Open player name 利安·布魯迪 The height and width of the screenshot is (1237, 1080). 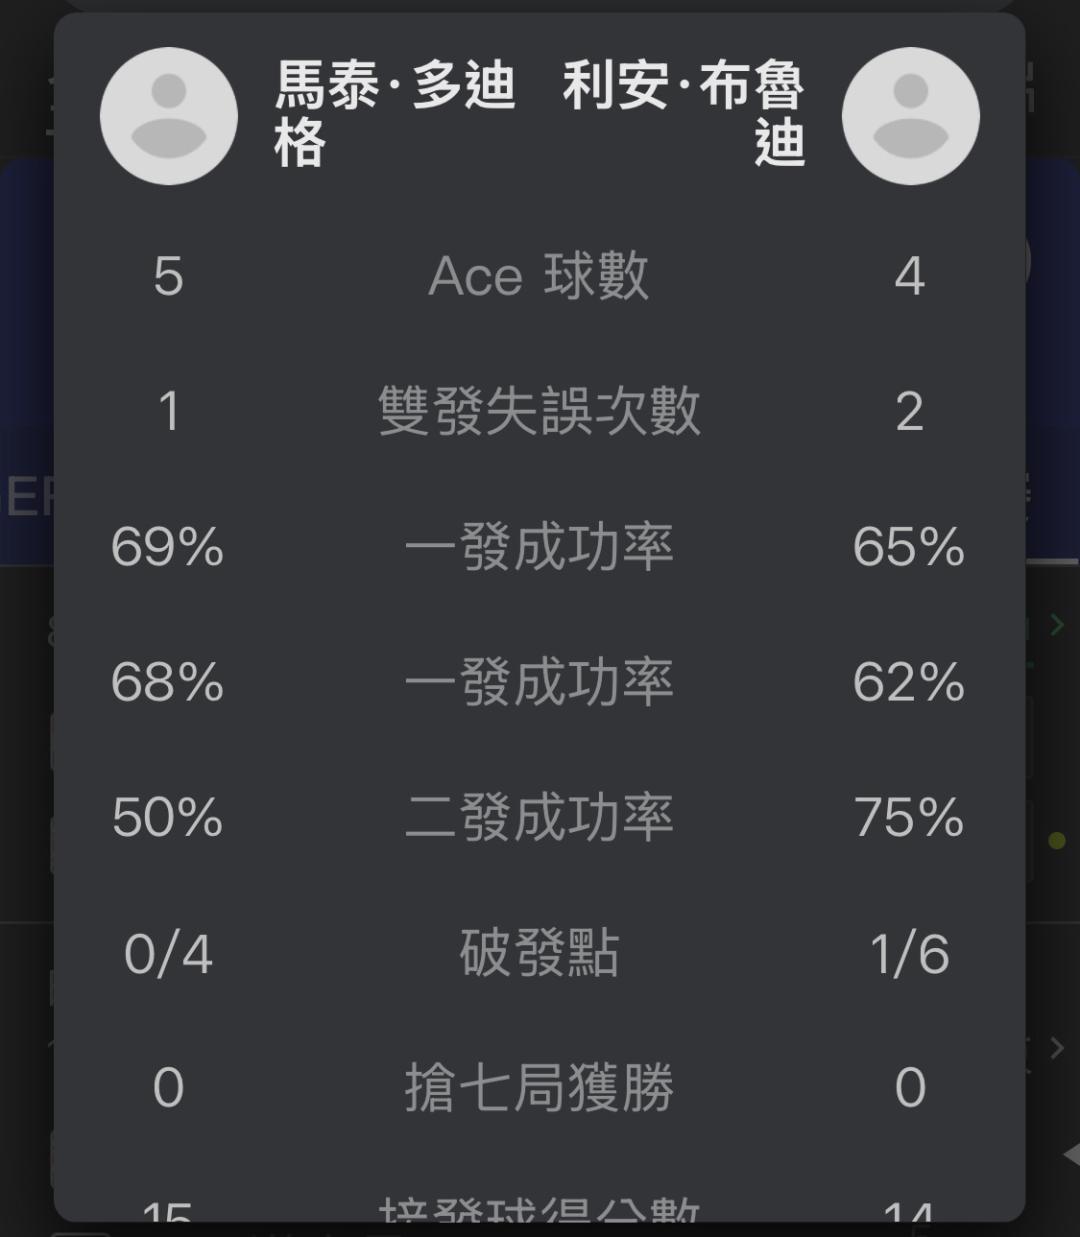point(684,113)
